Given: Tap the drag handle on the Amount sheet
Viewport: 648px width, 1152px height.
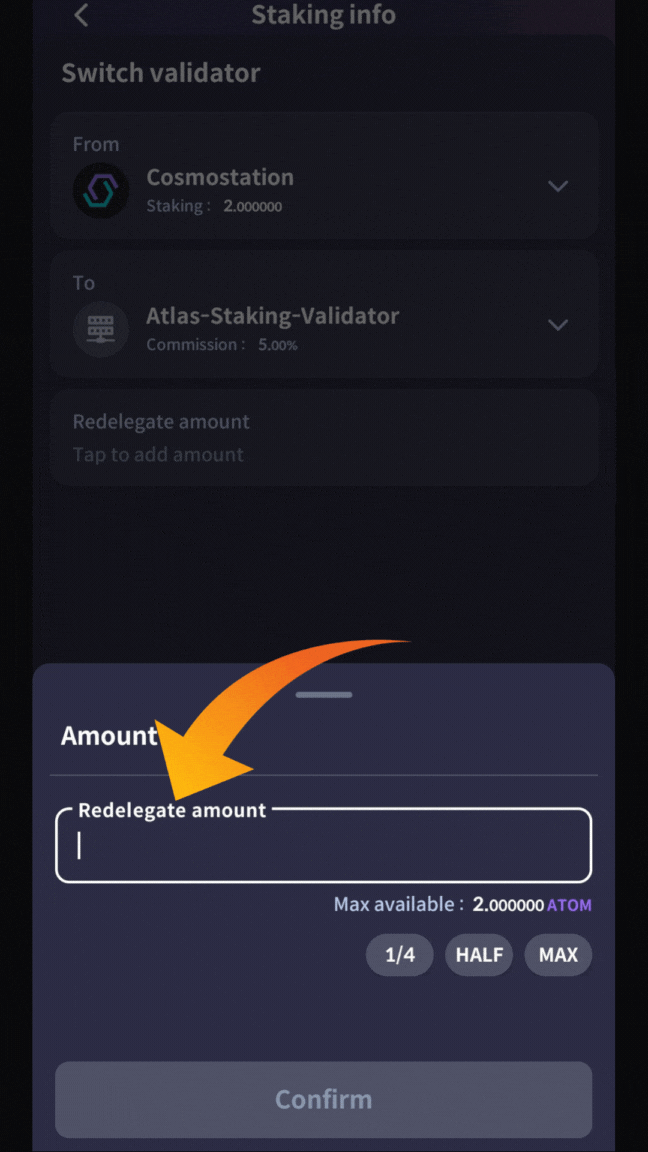Looking at the screenshot, I should [324, 694].
